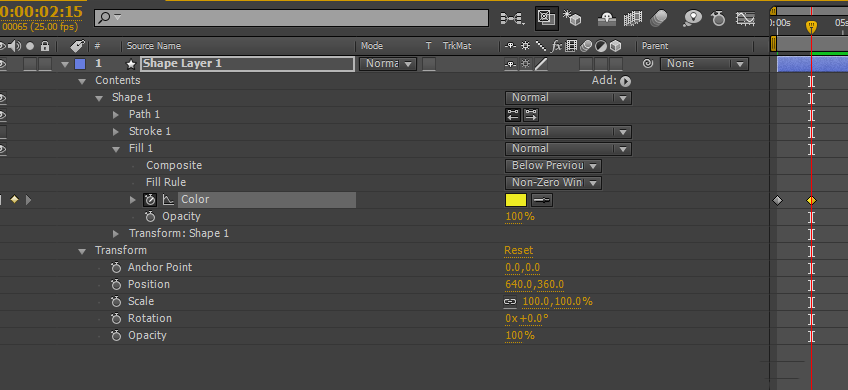Open the Add shape content menu
Image resolution: width=848 pixels, height=390 pixels.
click(x=626, y=81)
